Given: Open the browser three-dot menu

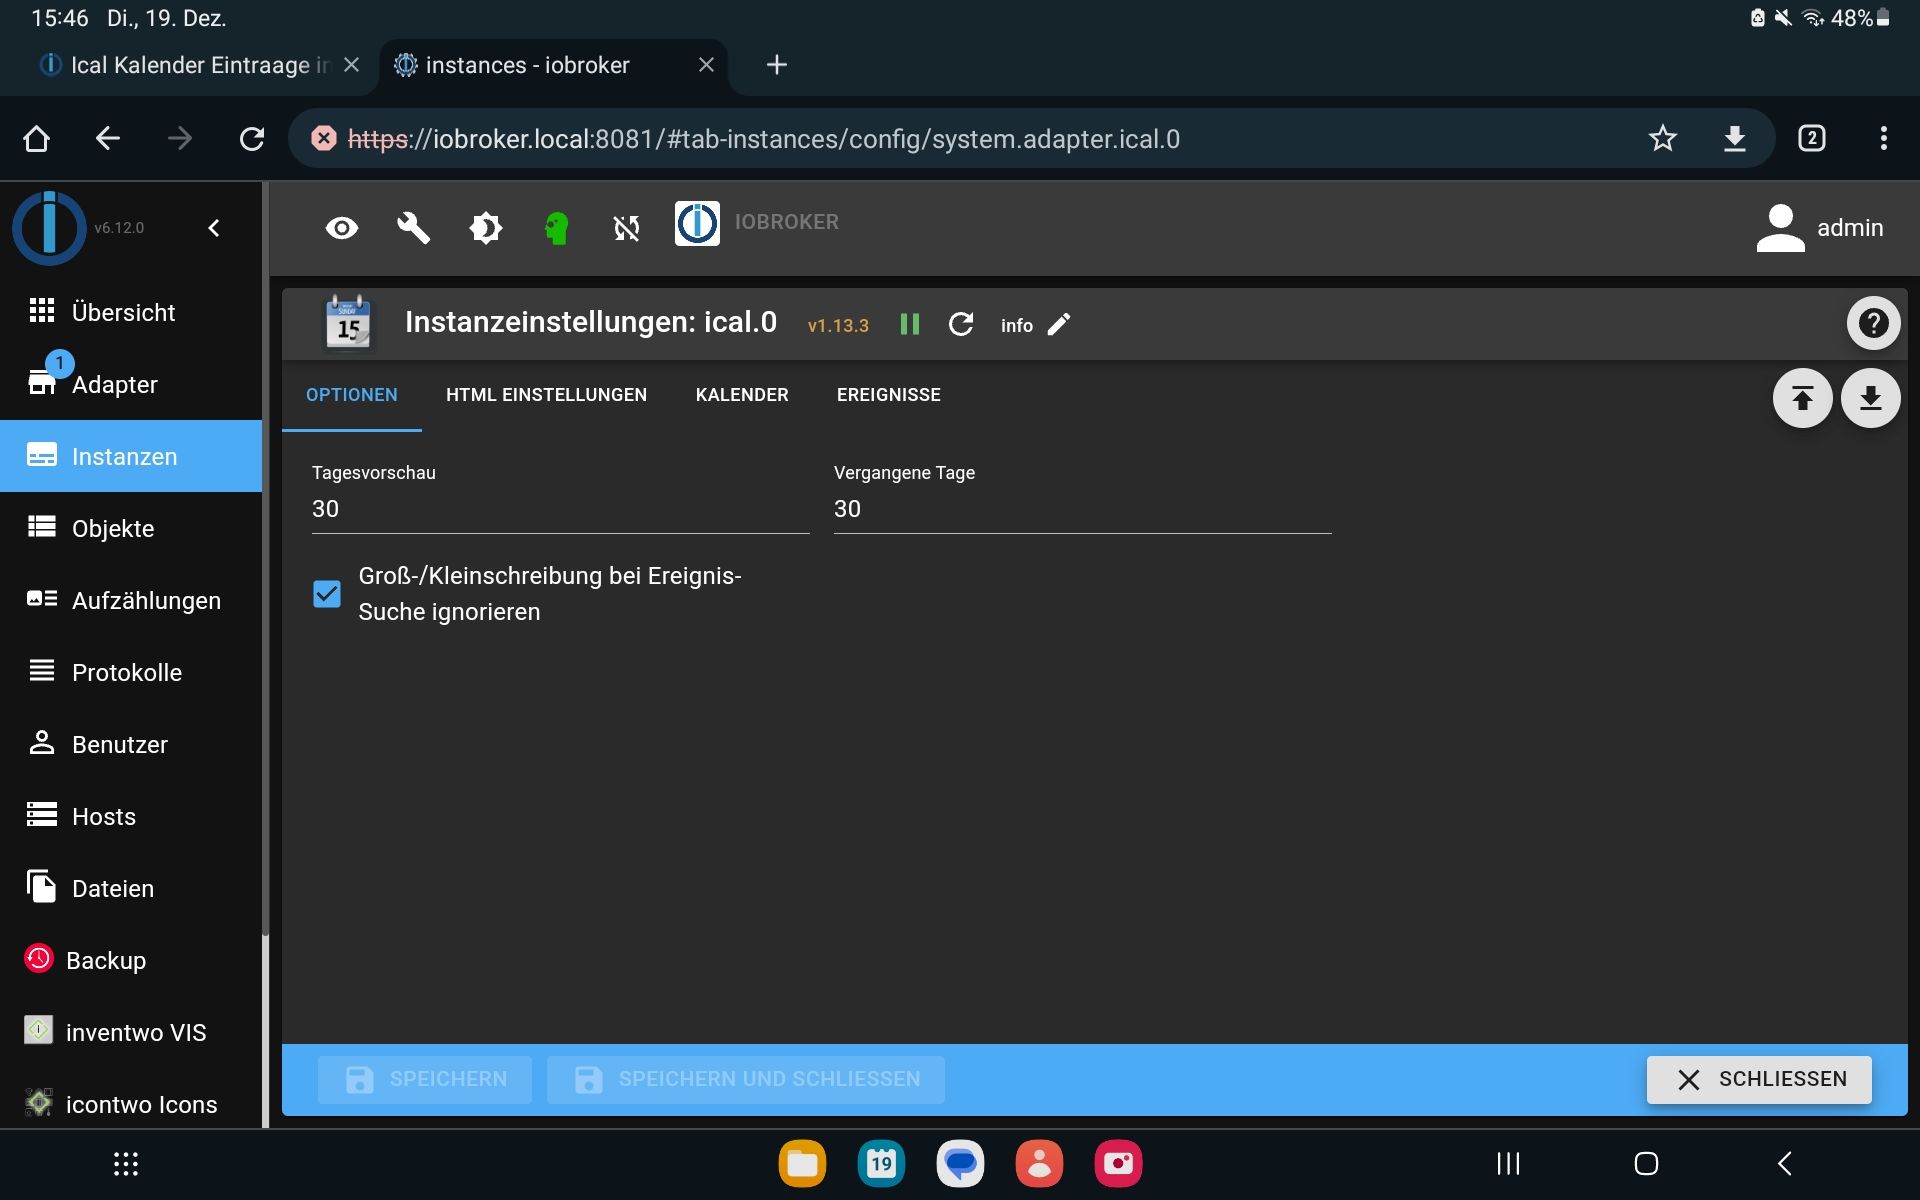Looking at the screenshot, I should point(1883,138).
